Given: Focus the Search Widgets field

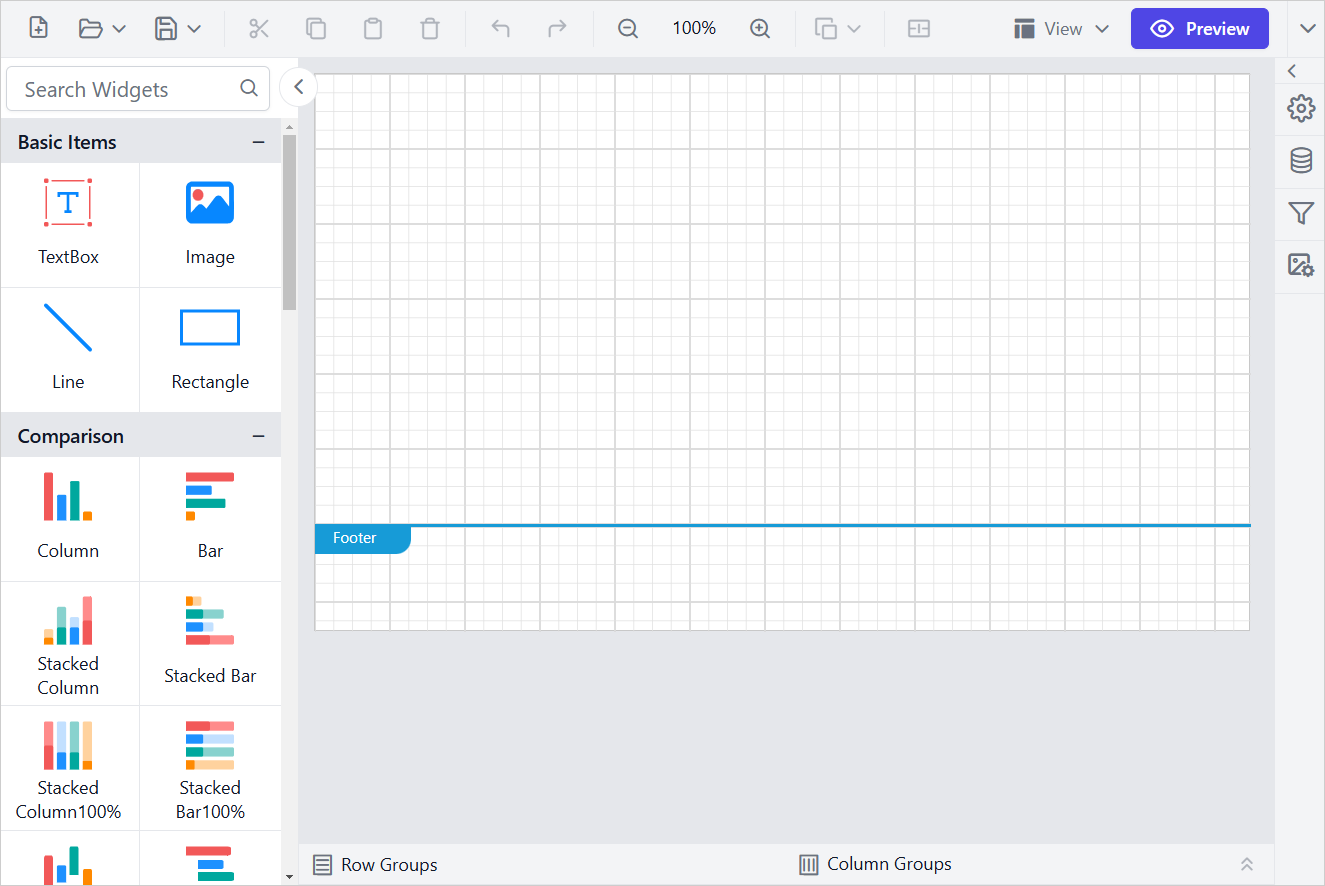Looking at the screenshot, I should tap(138, 89).
